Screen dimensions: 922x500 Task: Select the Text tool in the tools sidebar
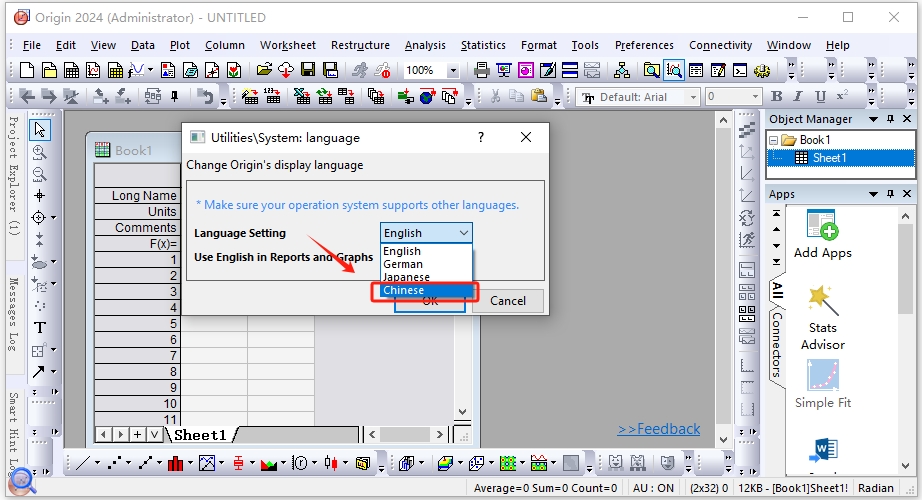[x=40, y=327]
